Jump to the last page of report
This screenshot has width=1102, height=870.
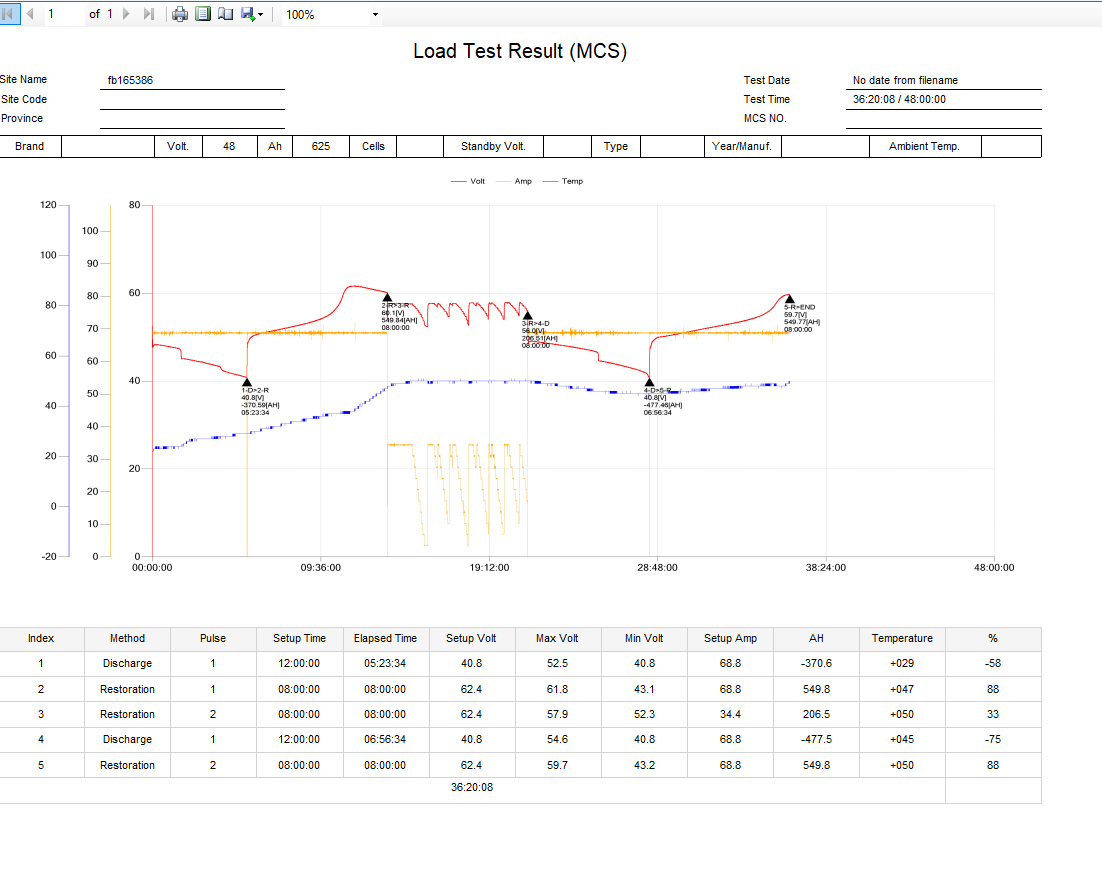tap(149, 14)
